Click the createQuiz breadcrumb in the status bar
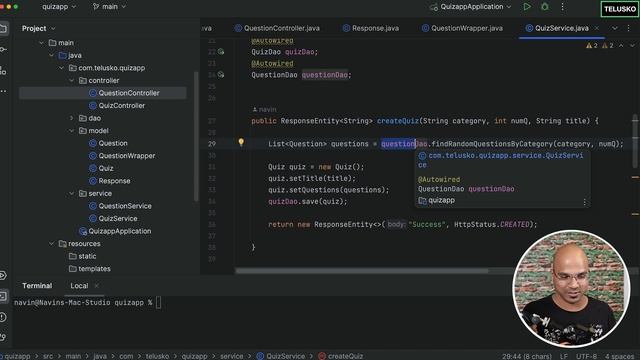640x360 pixels. coord(345,356)
